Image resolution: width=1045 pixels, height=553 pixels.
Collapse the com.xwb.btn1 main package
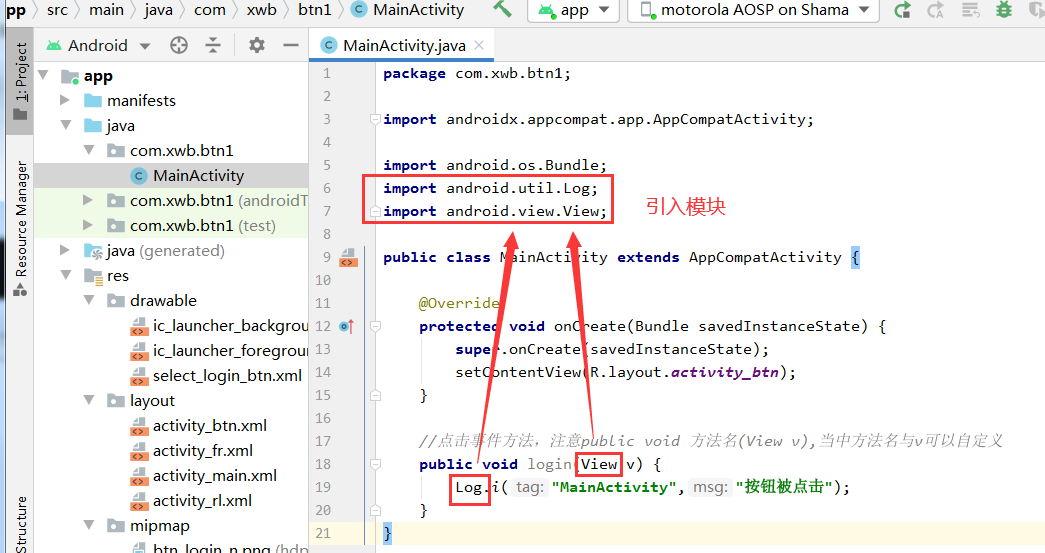click(x=89, y=151)
